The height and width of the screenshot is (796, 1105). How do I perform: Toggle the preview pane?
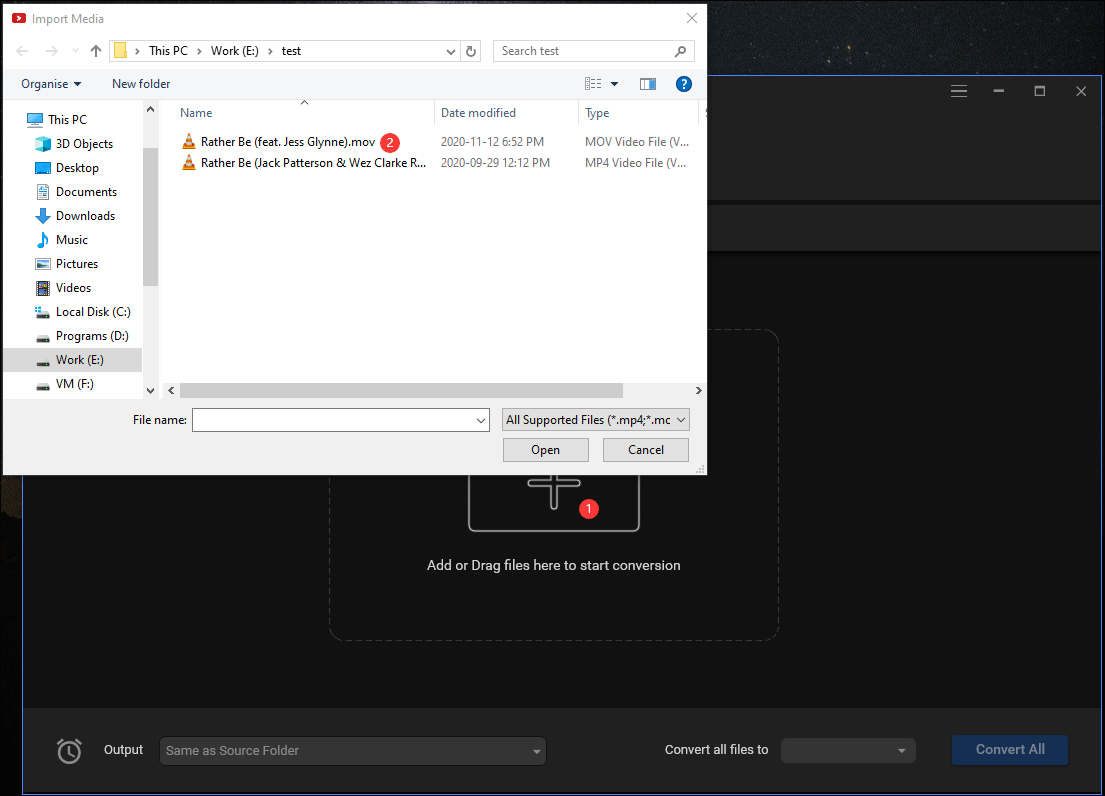[x=648, y=84]
